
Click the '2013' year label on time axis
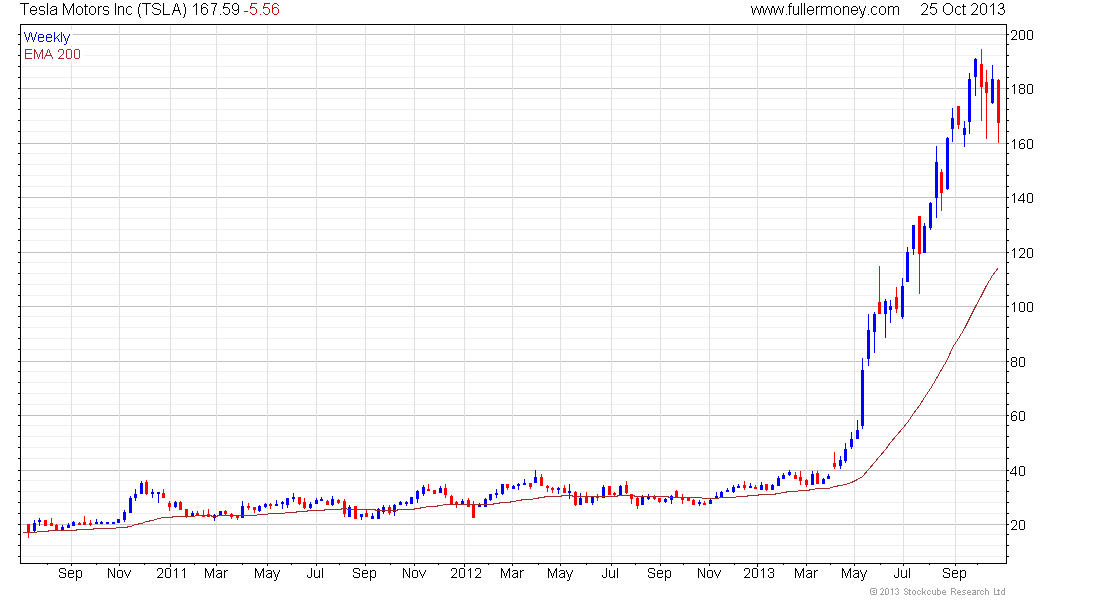click(x=758, y=573)
